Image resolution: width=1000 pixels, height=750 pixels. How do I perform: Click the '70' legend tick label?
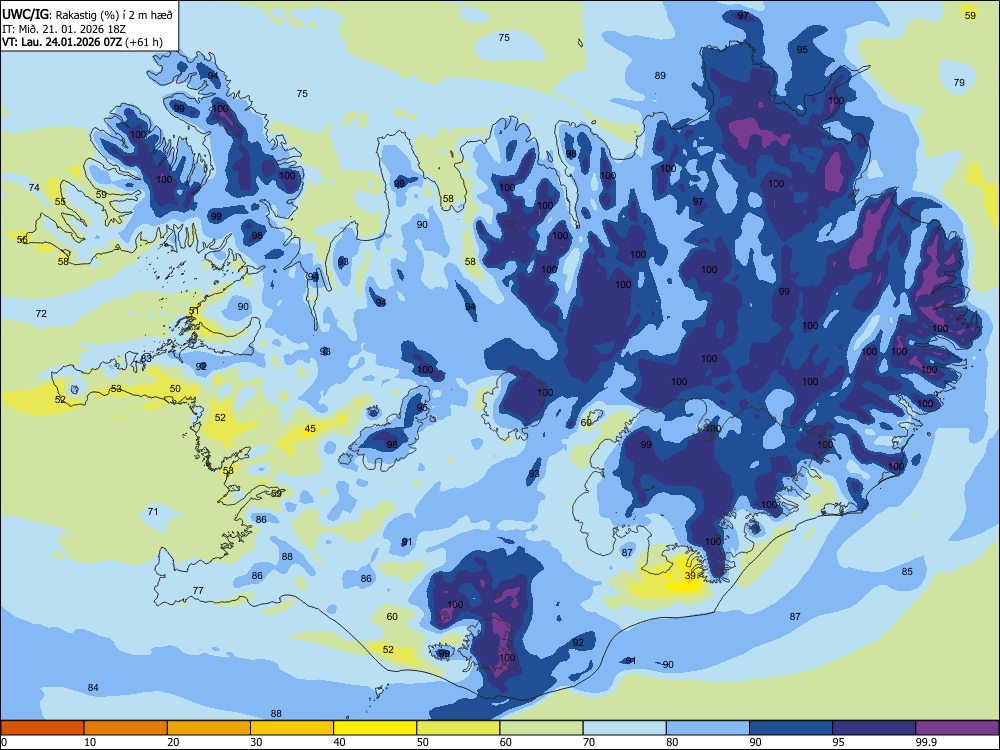(x=589, y=742)
